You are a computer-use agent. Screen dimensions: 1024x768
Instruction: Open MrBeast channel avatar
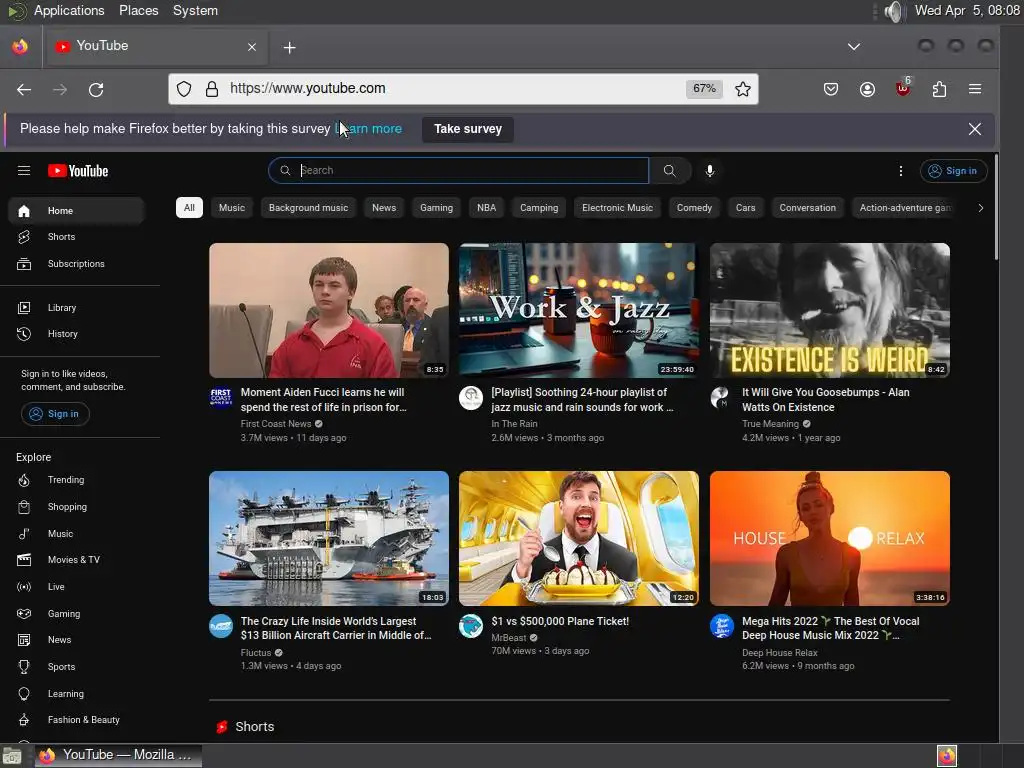pyautogui.click(x=471, y=626)
